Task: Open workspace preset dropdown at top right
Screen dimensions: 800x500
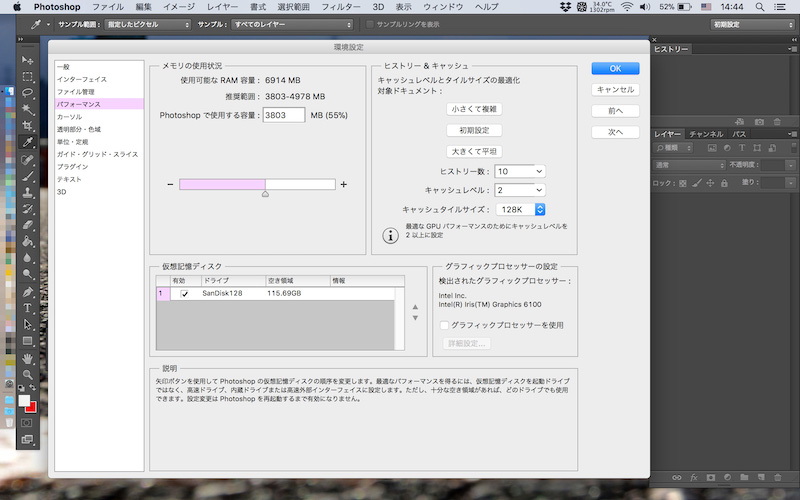Action: tap(753, 24)
